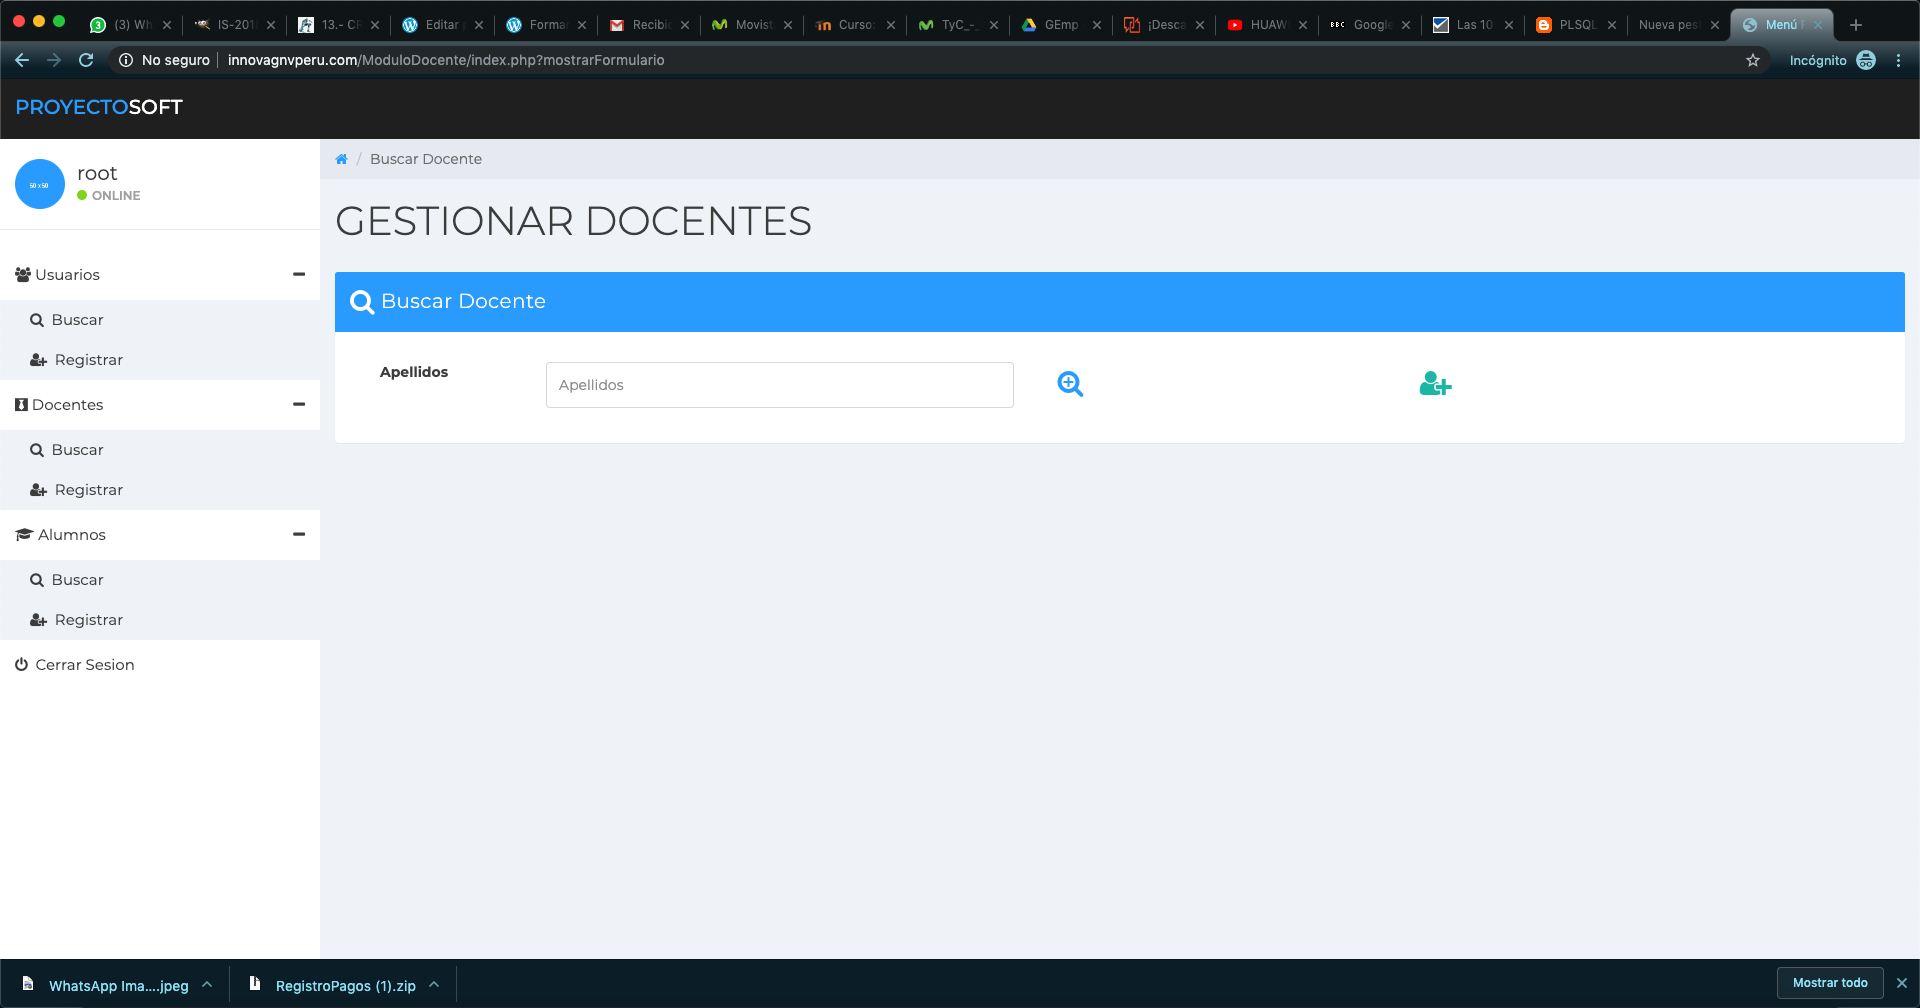
Task: Open Buscar under Docentes
Action: (77, 450)
